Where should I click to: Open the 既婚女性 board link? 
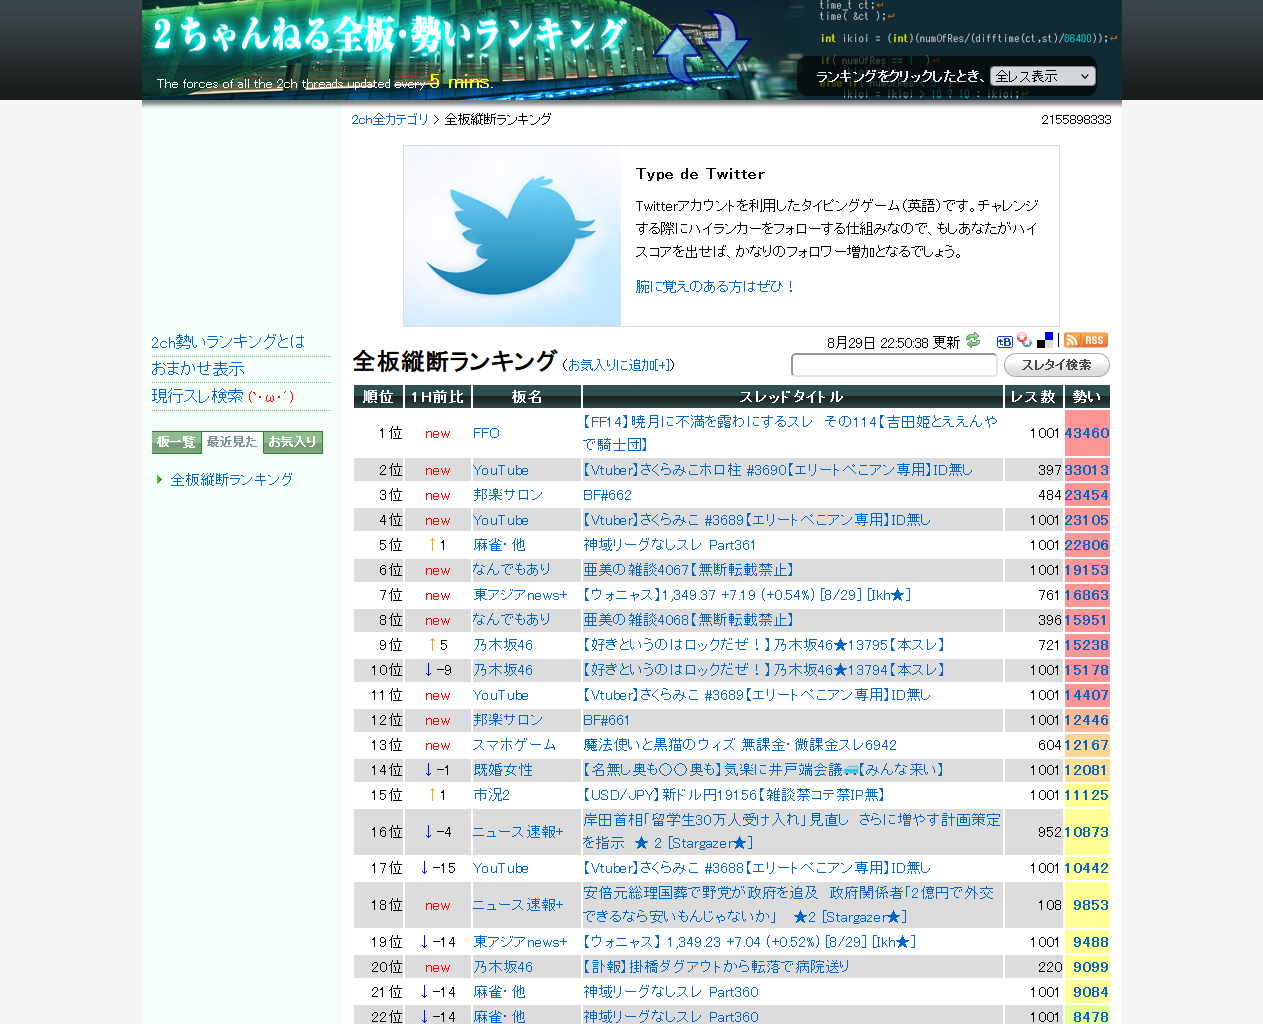pos(503,770)
